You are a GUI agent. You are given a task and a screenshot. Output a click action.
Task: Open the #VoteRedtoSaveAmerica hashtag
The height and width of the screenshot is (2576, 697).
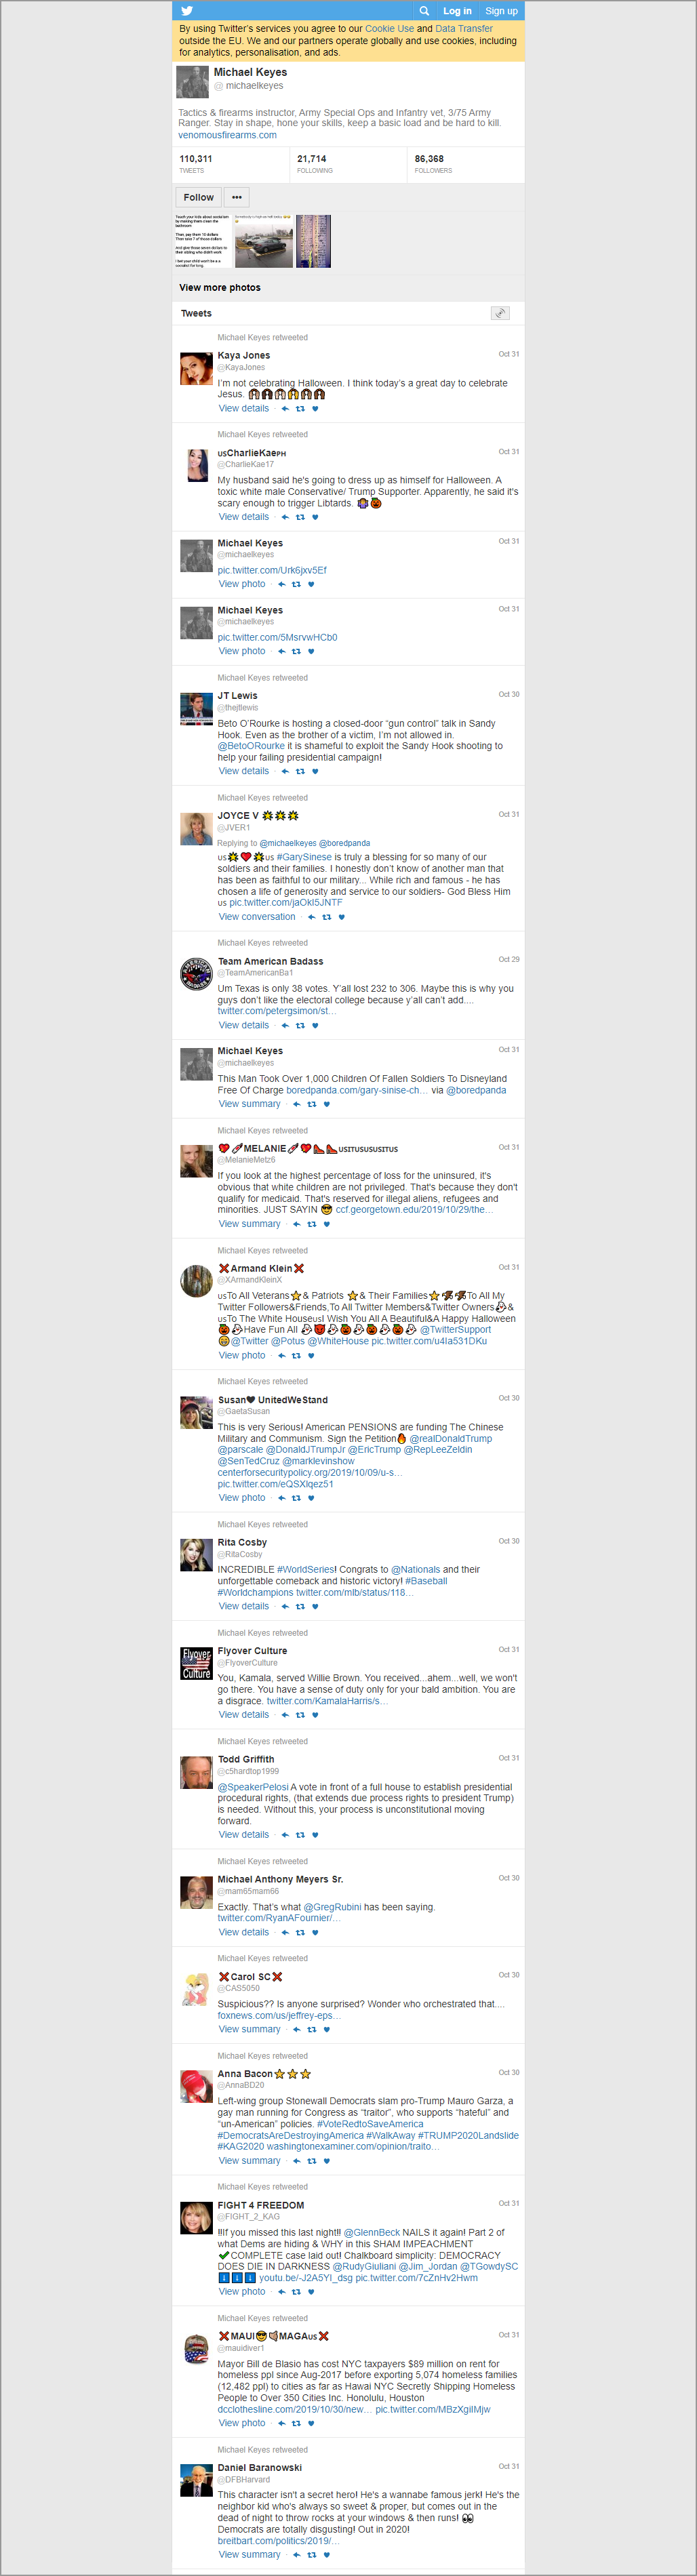(370, 2124)
